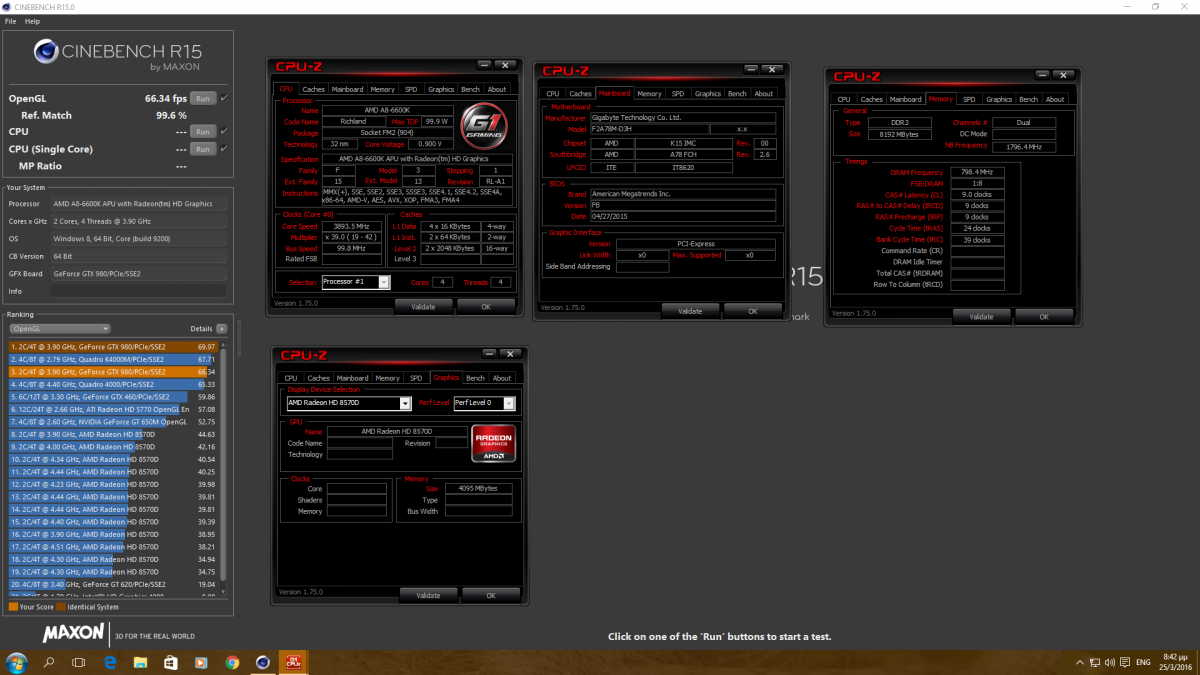Screen dimensions: 1200x675
Task: Click the G1 Gaming logo in CPU-Z
Action: 482,127
